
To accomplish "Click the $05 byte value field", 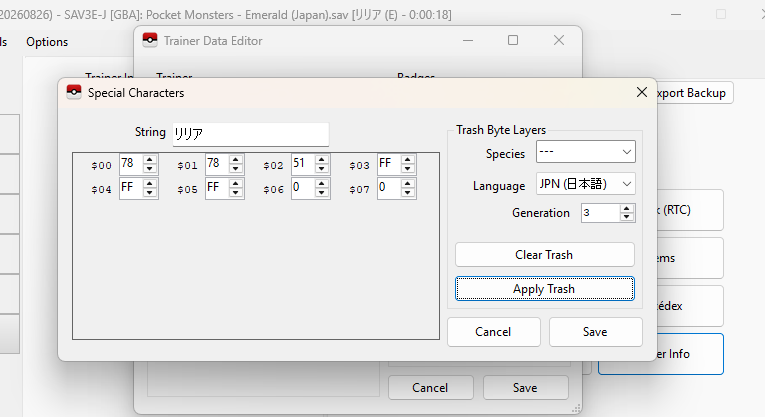I will point(217,188).
